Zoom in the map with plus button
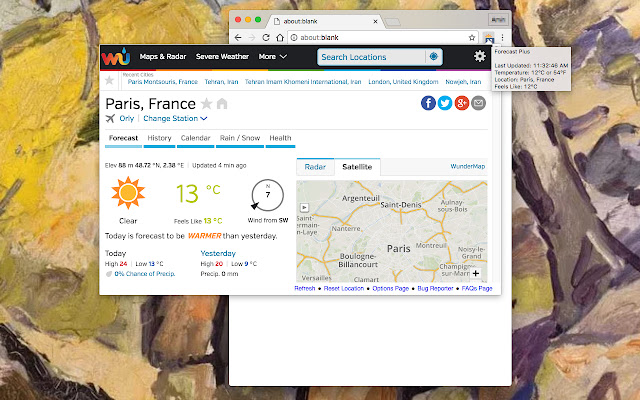 tap(476, 273)
